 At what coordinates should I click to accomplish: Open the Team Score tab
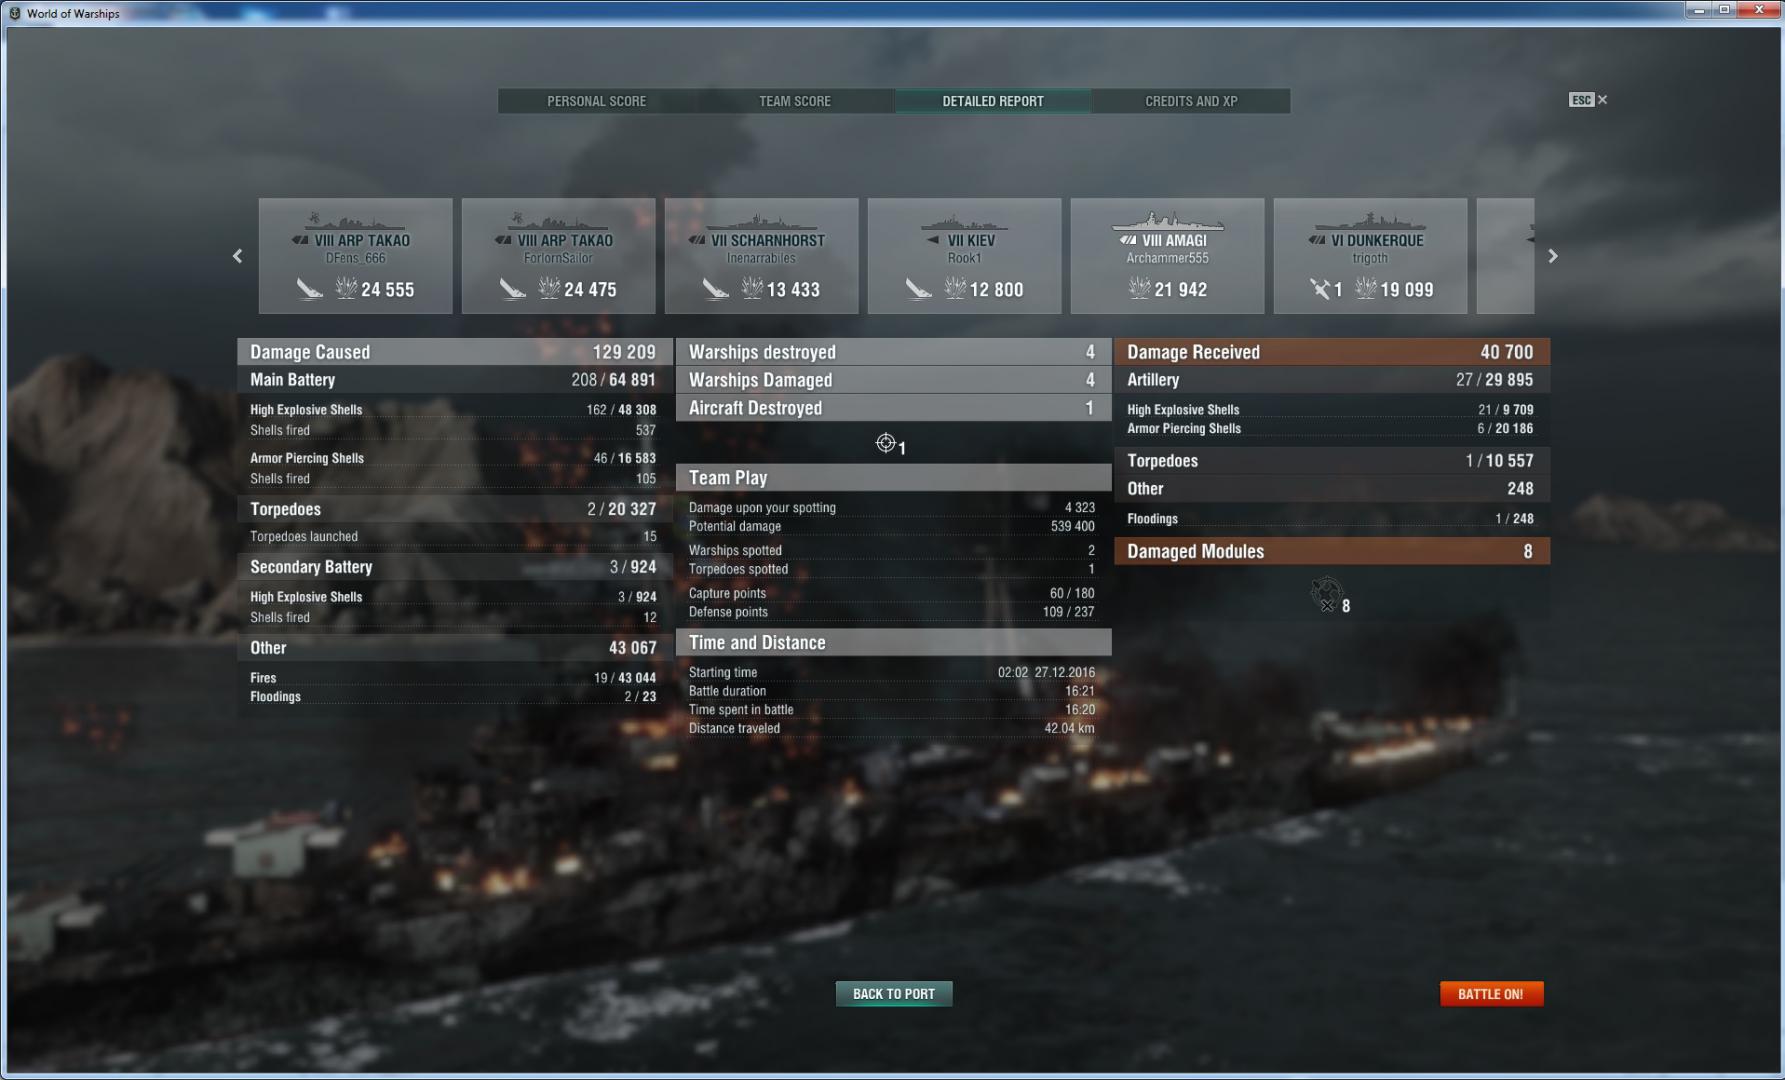[794, 101]
